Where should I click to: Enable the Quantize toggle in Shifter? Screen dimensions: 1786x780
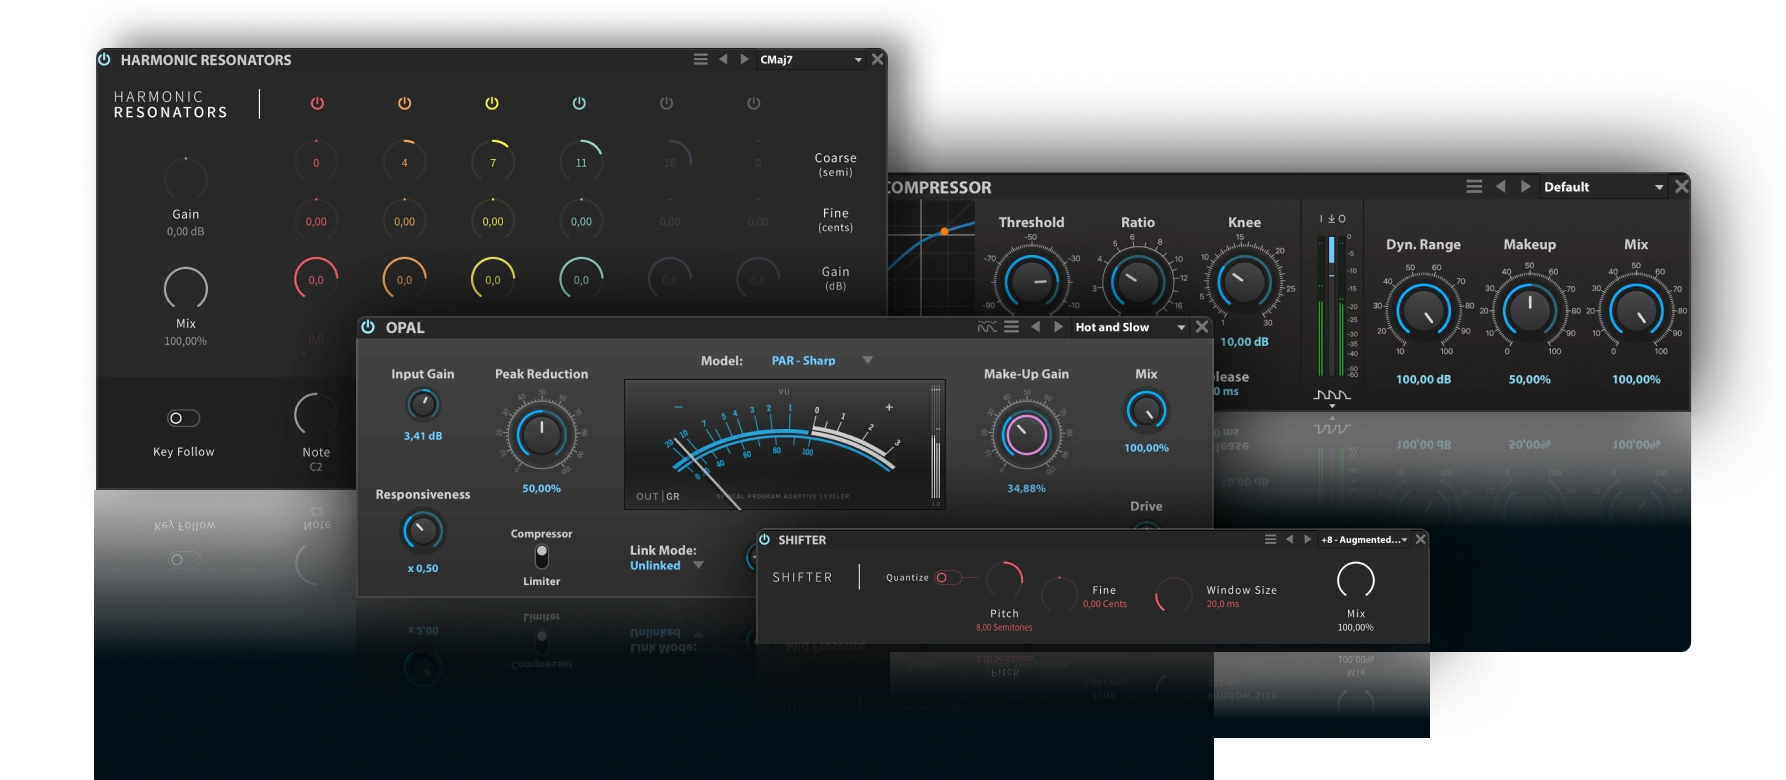pos(946,578)
